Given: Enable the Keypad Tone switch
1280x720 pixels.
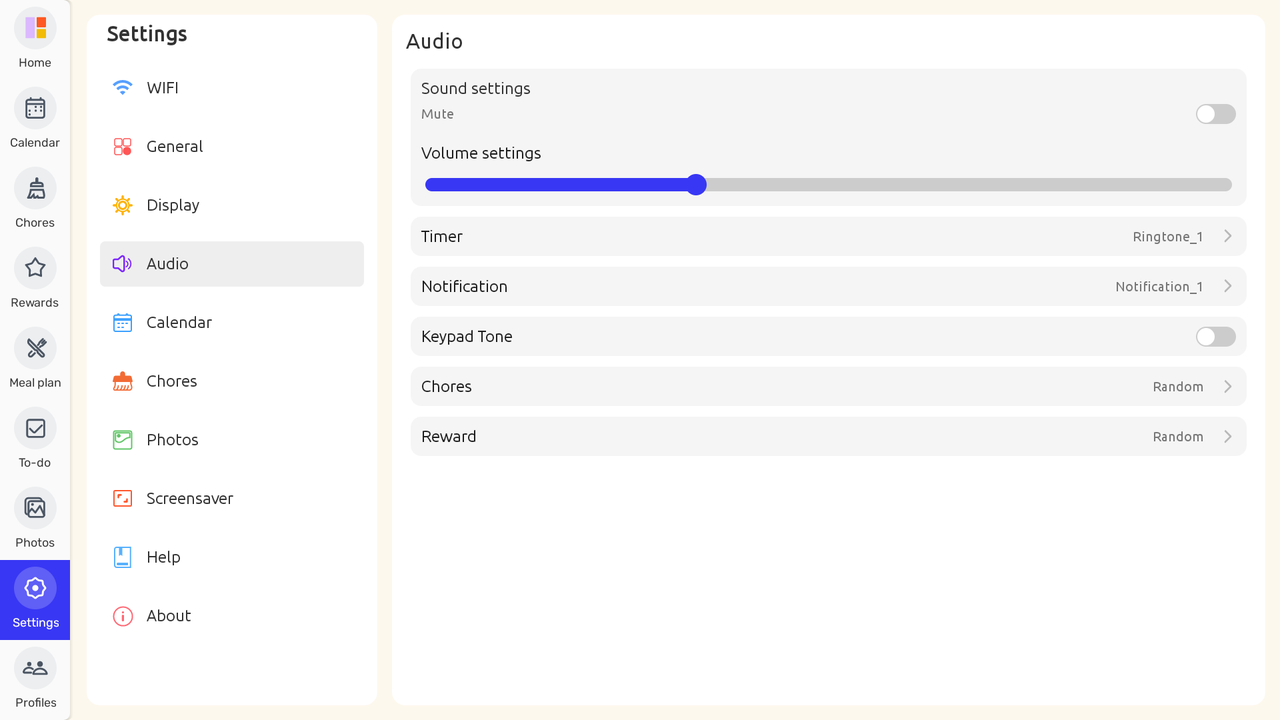Looking at the screenshot, I should point(1215,337).
